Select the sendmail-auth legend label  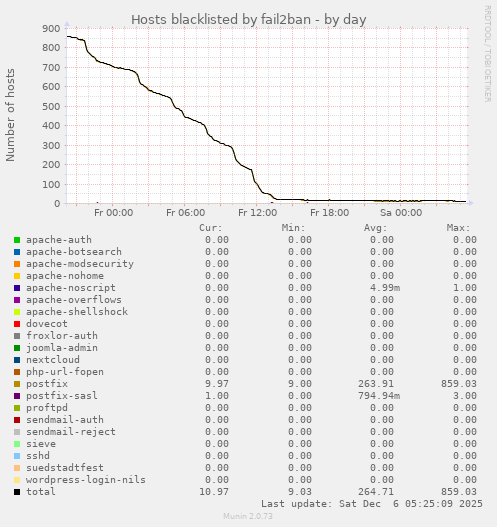coord(65,420)
